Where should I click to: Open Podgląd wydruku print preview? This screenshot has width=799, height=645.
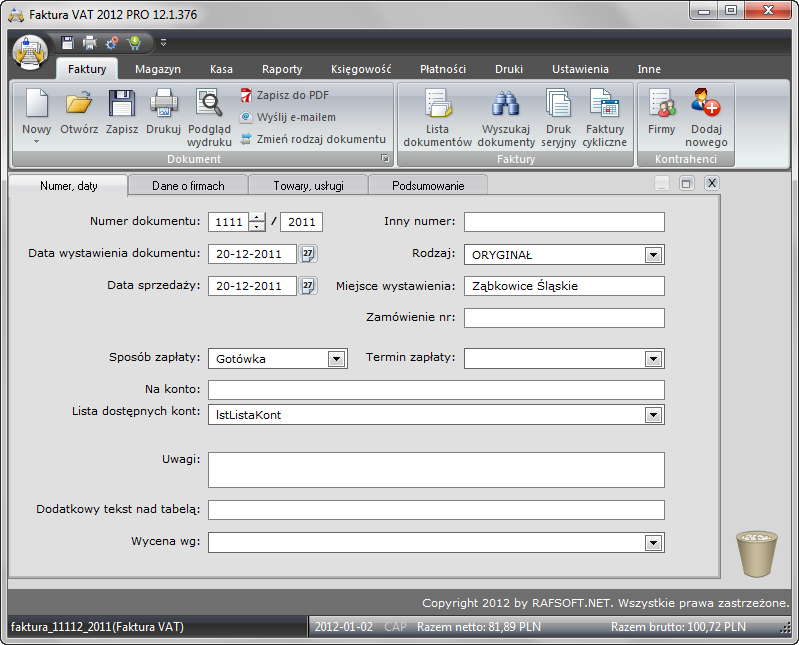(x=209, y=118)
